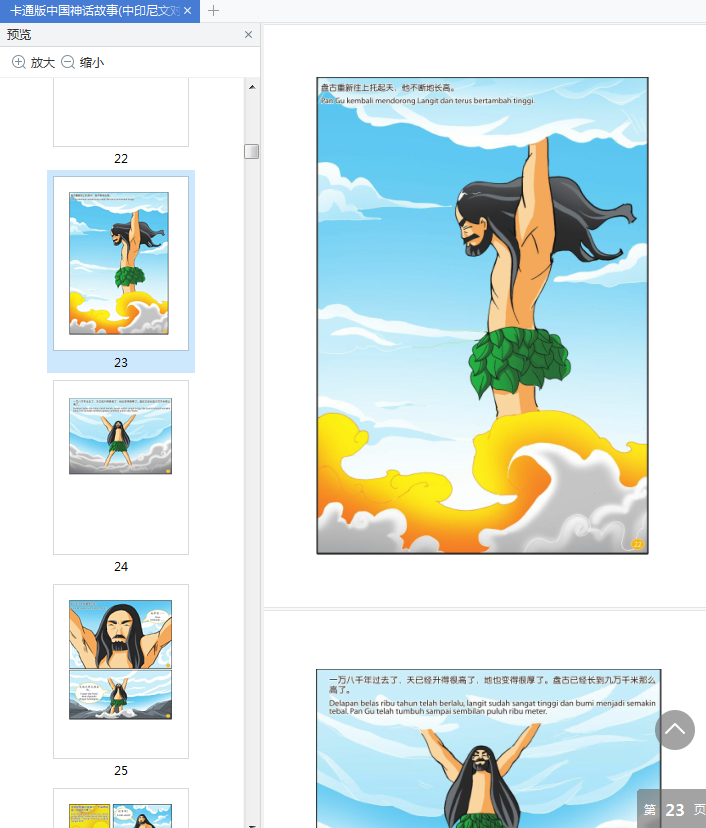706x828 pixels.
Task: Click the thumbnail panel scrollbar handle
Action: (x=252, y=152)
